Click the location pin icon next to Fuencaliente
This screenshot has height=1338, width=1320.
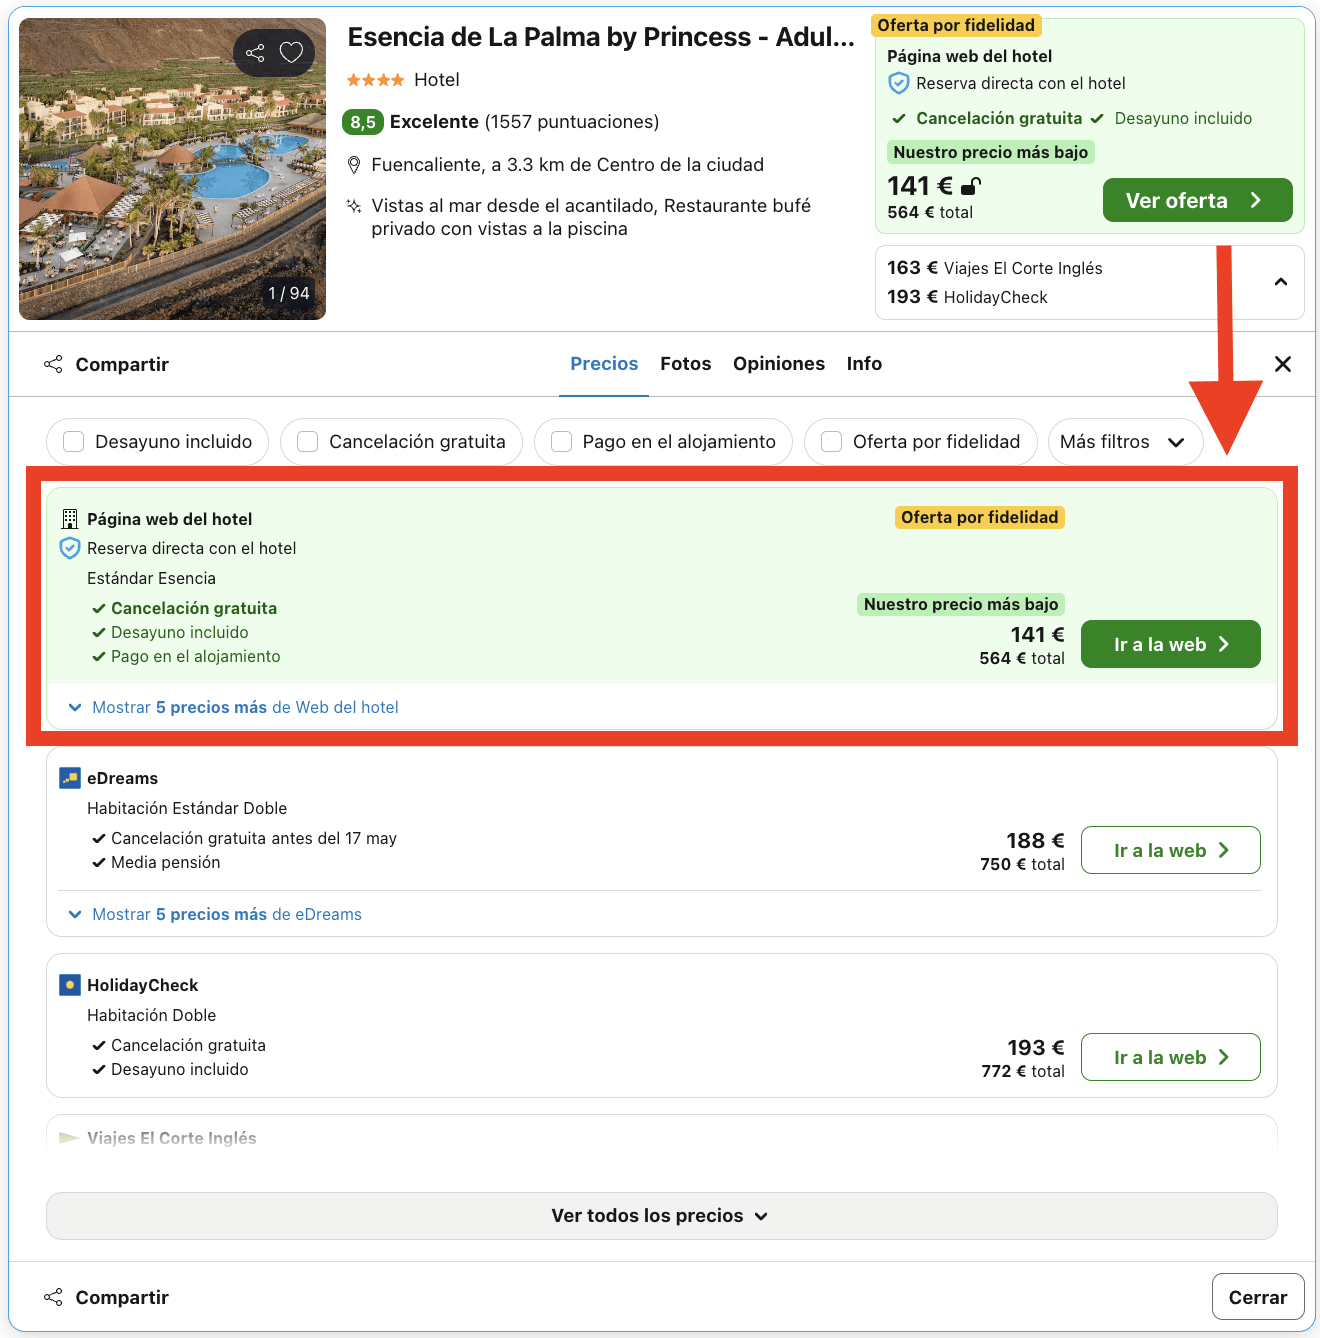tap(355, 164)
